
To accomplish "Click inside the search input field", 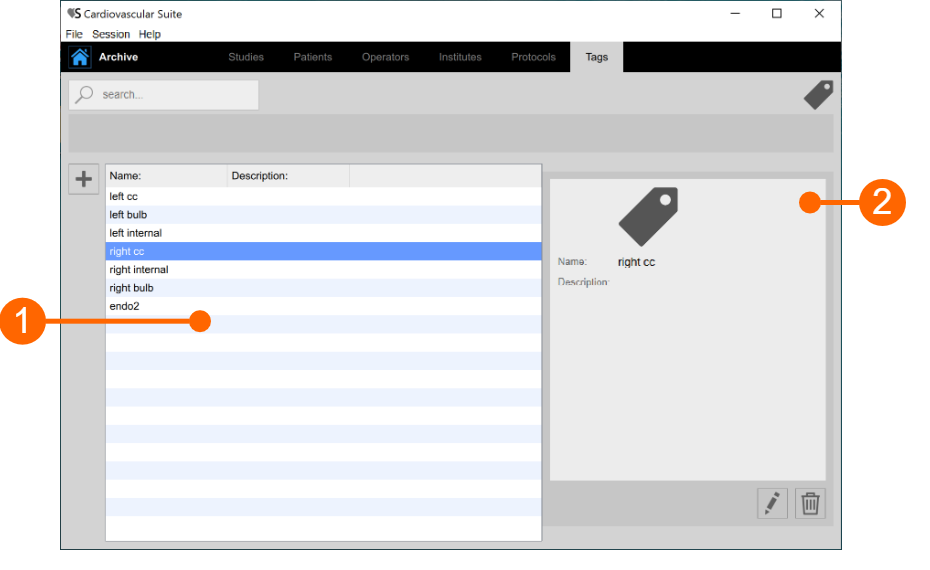I will (x=175, y=95).
